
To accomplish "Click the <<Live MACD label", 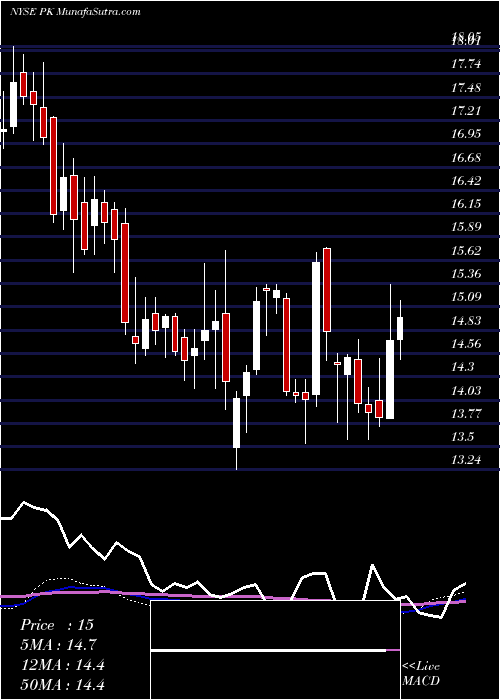I will [421, 673].
